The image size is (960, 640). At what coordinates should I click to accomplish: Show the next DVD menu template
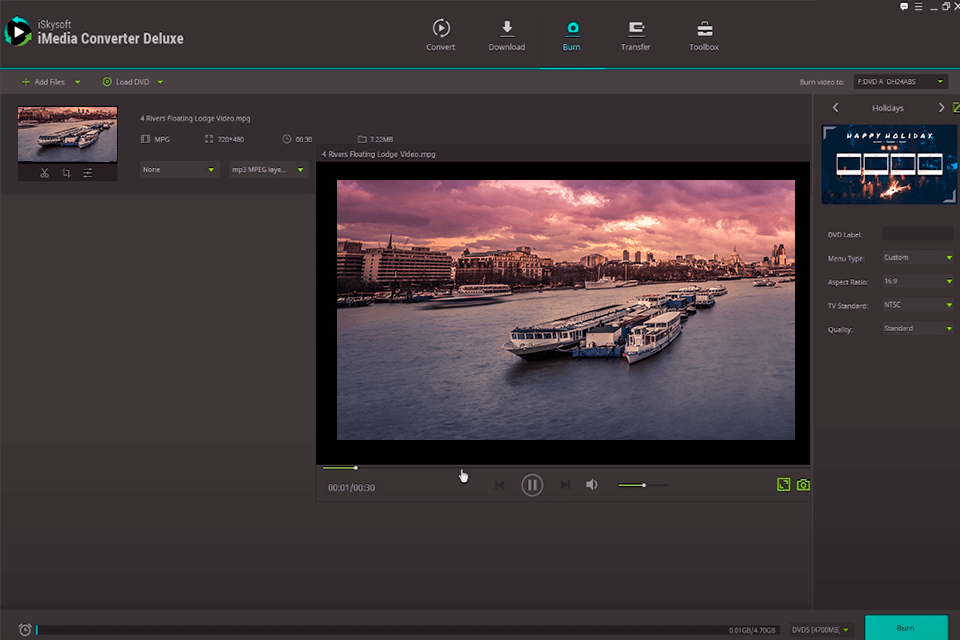[941, 108]
